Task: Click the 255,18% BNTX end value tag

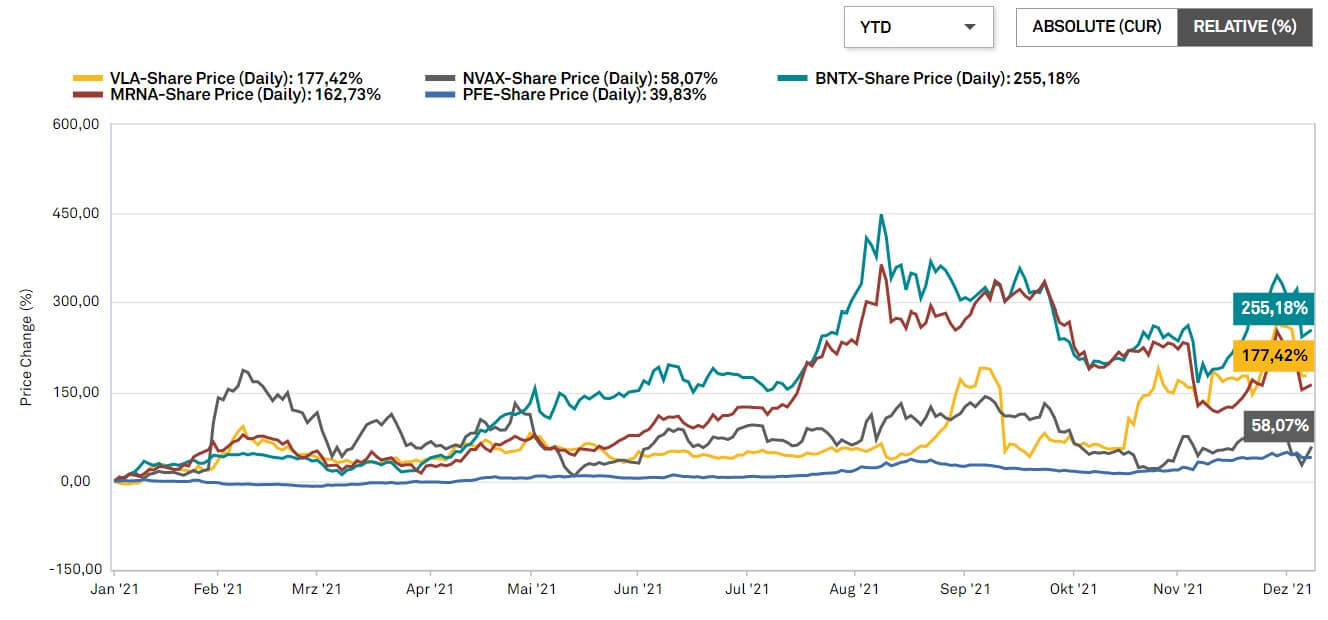Action: pyautogui.click(x=1272, y=308)
